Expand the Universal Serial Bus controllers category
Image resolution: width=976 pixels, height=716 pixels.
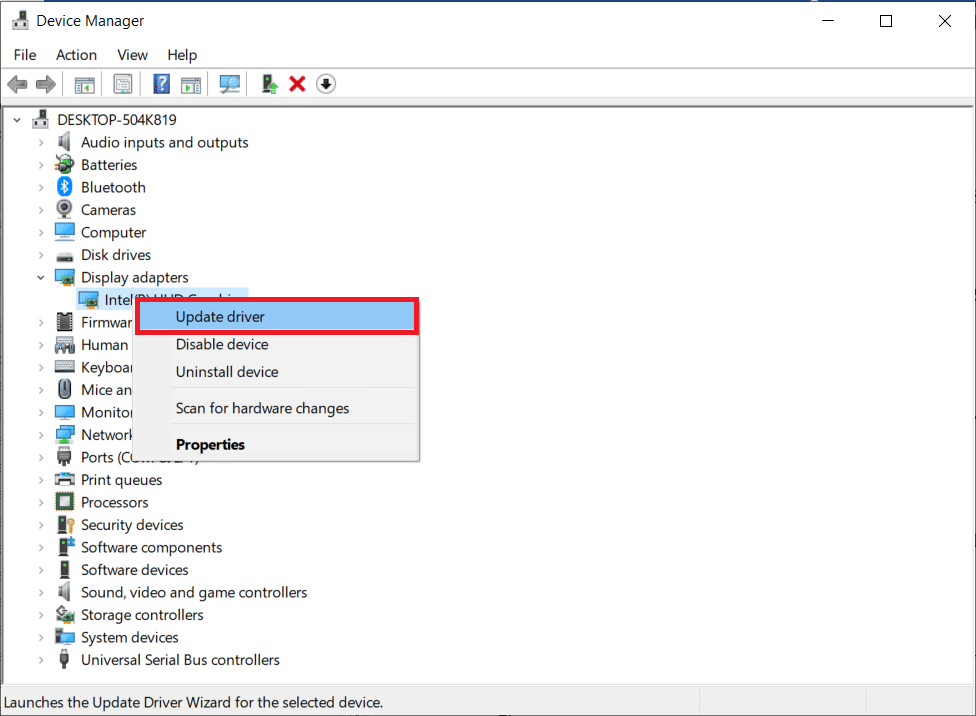pyautogui.click(x=40, y=659)
